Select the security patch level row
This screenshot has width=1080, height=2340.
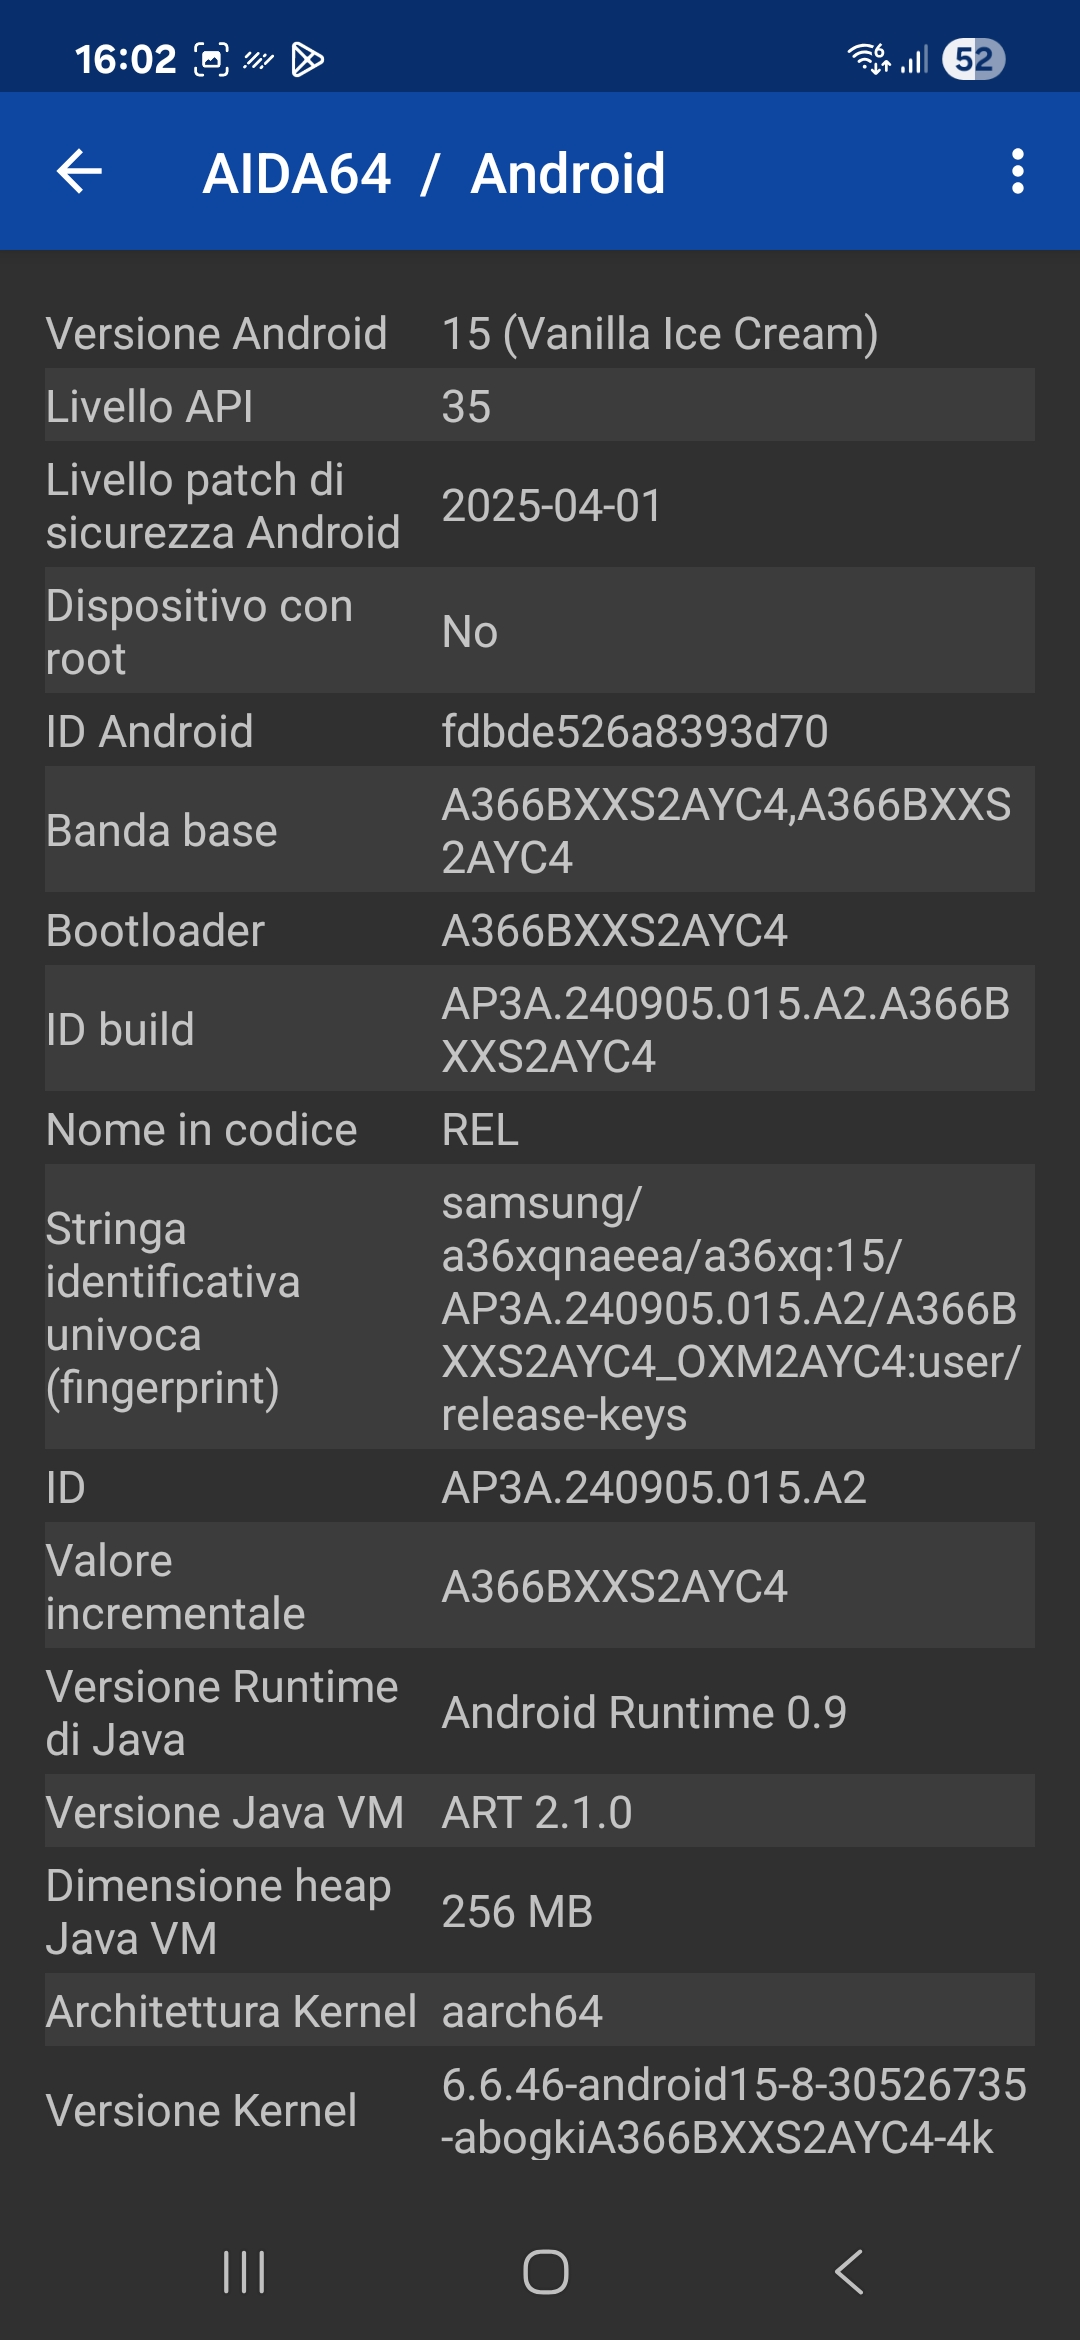pos(540,505)
